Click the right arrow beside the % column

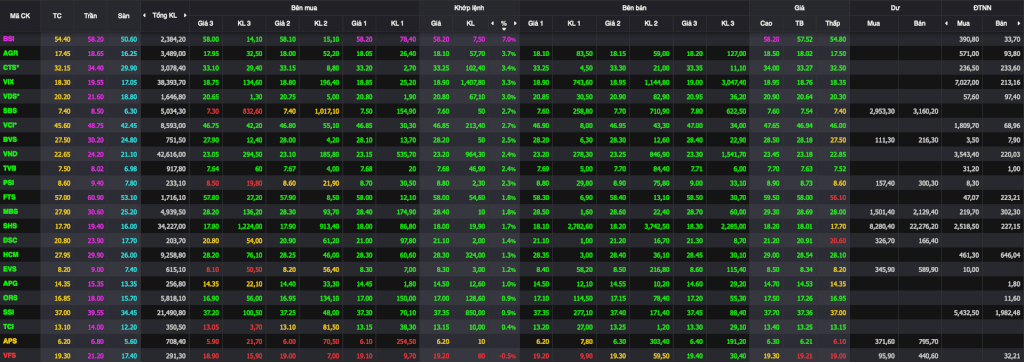pyautogui.click(x=515, y=23)
